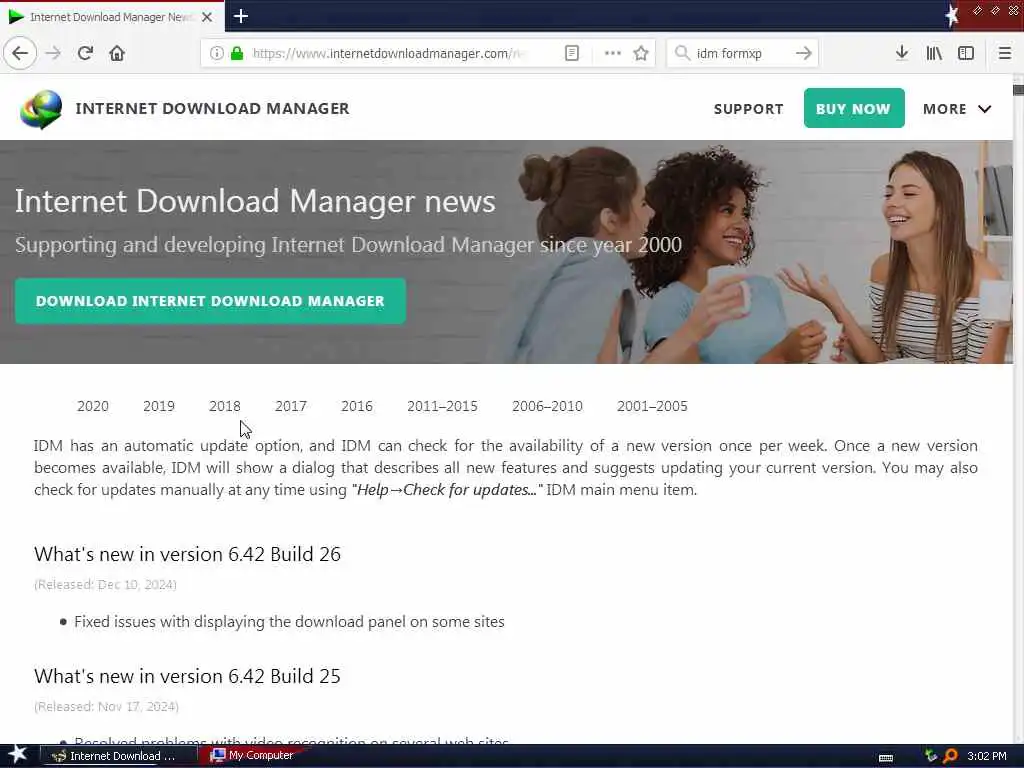
Task: Bookmark this page with the star
Action: [641, 54]
